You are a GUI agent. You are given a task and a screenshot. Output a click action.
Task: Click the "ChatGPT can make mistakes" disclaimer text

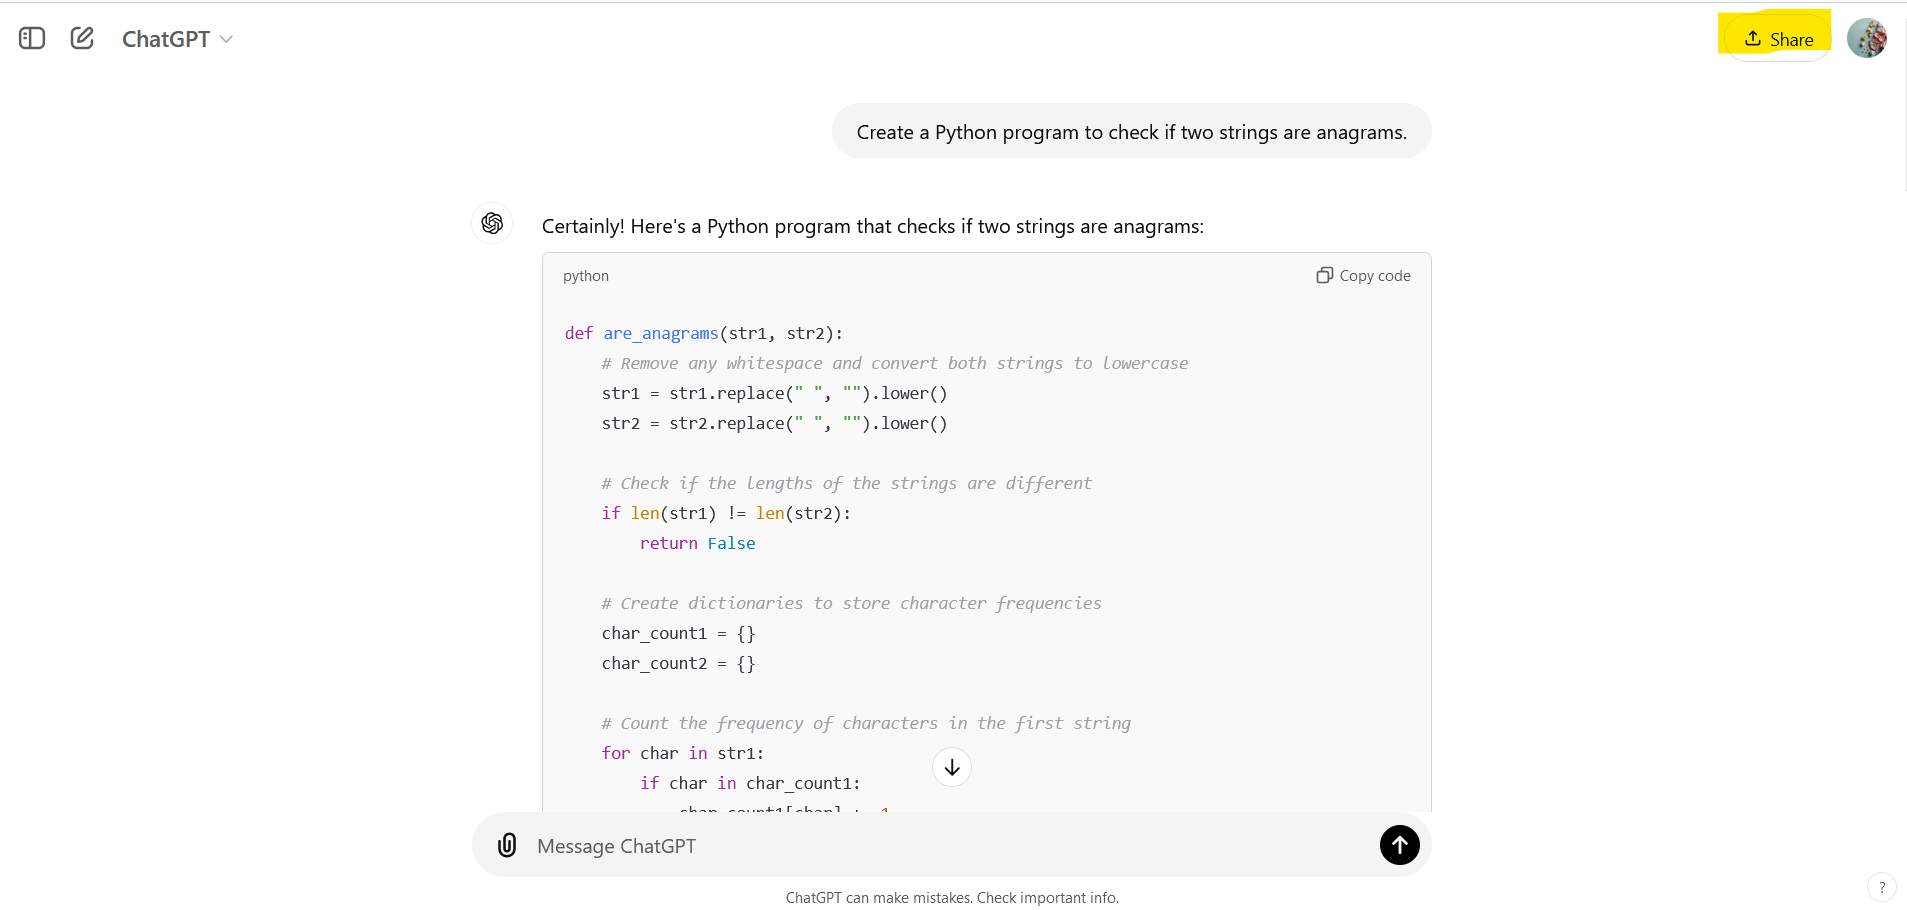point(952,898)
